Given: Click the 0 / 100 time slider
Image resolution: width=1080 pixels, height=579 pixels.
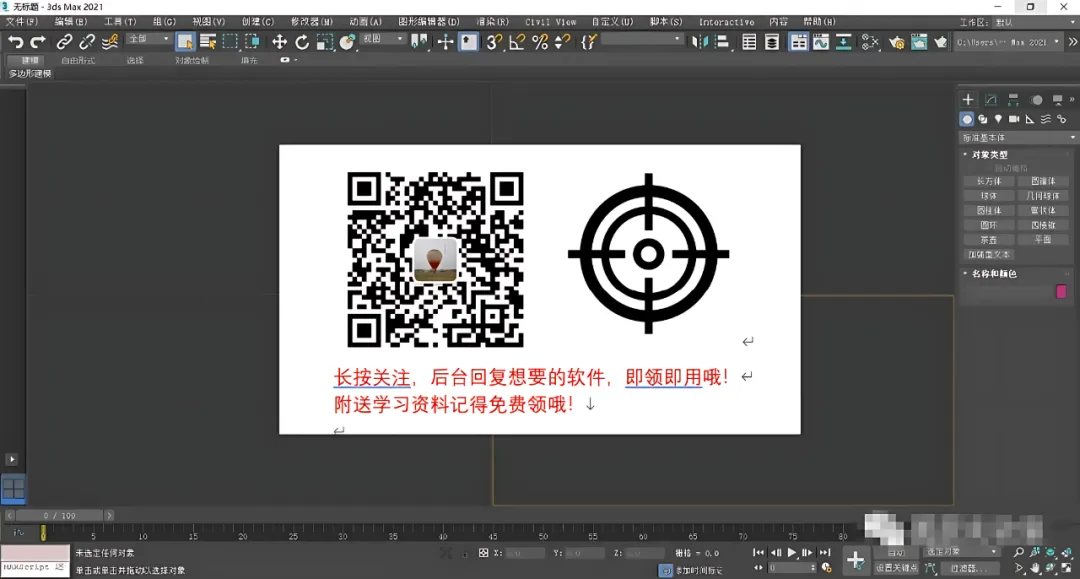Looking at the screenshot, I should (59, 515).
